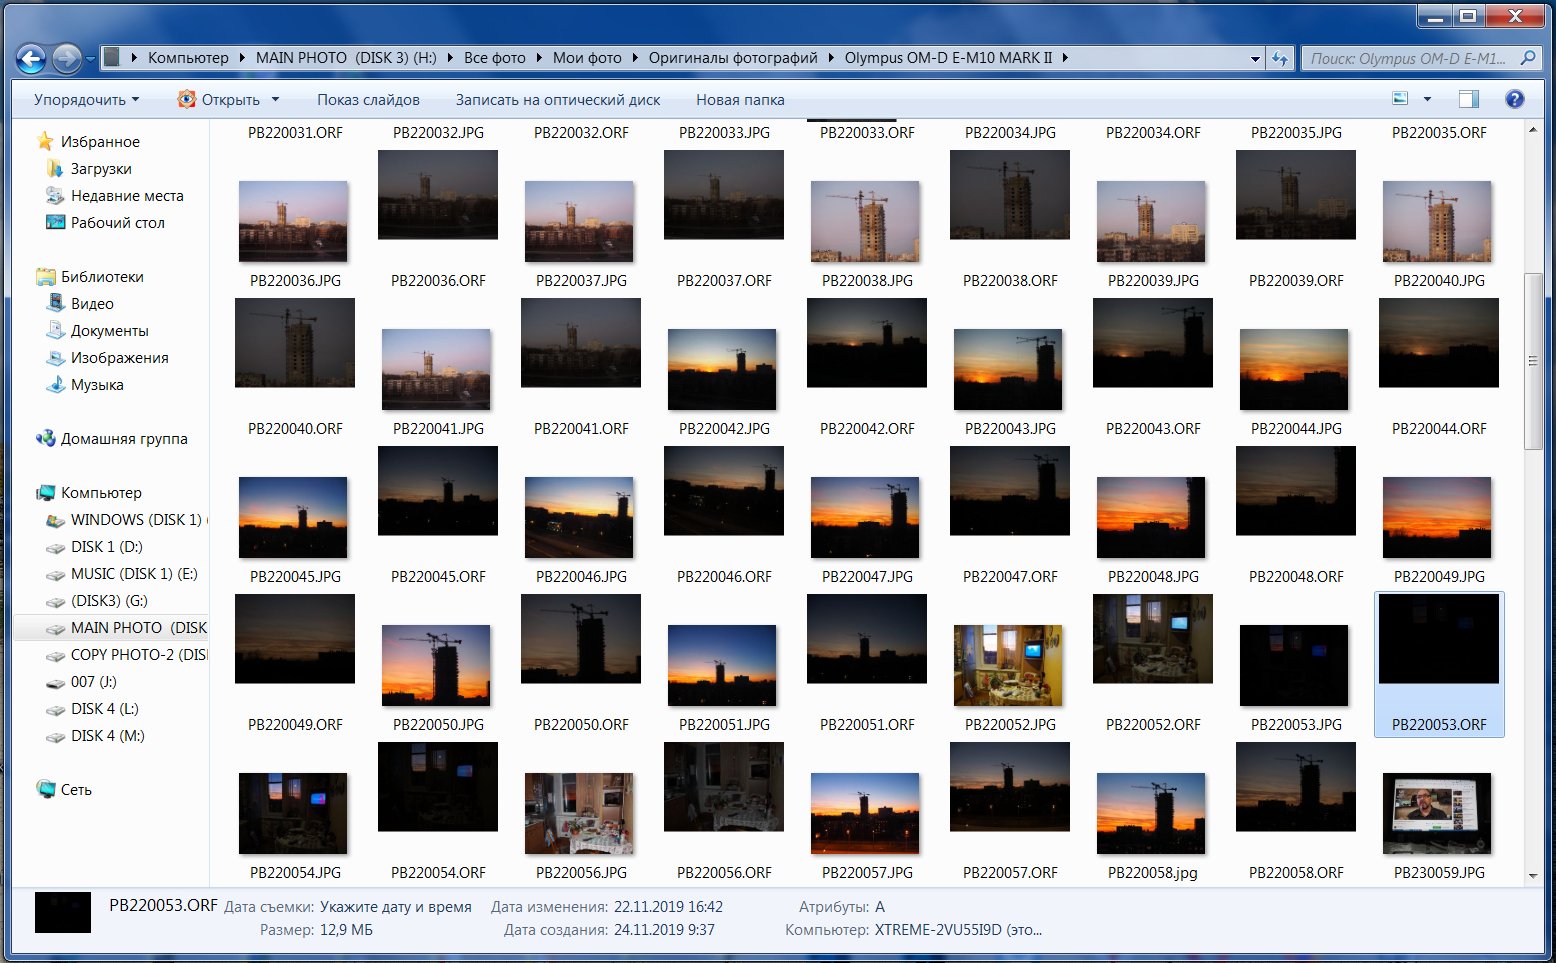Select the PB220052.JPG thumbnail

pos(1009,666)
